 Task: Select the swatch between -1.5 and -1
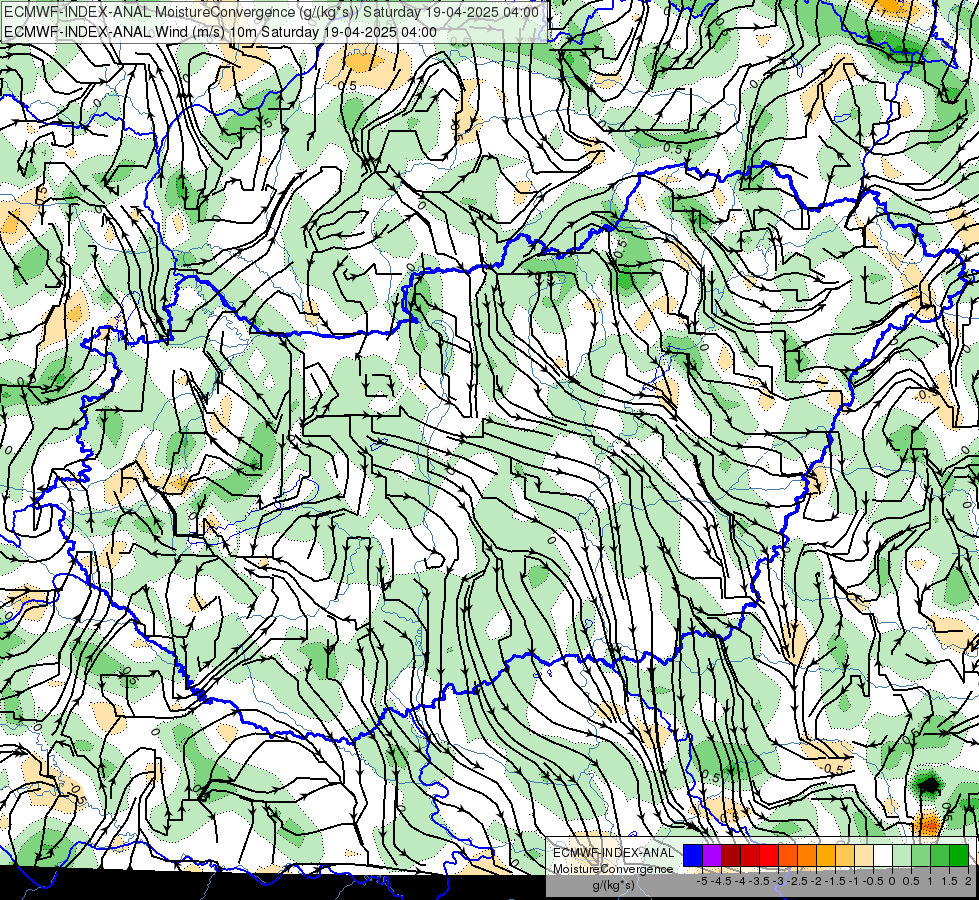click(x=845, y=856)
